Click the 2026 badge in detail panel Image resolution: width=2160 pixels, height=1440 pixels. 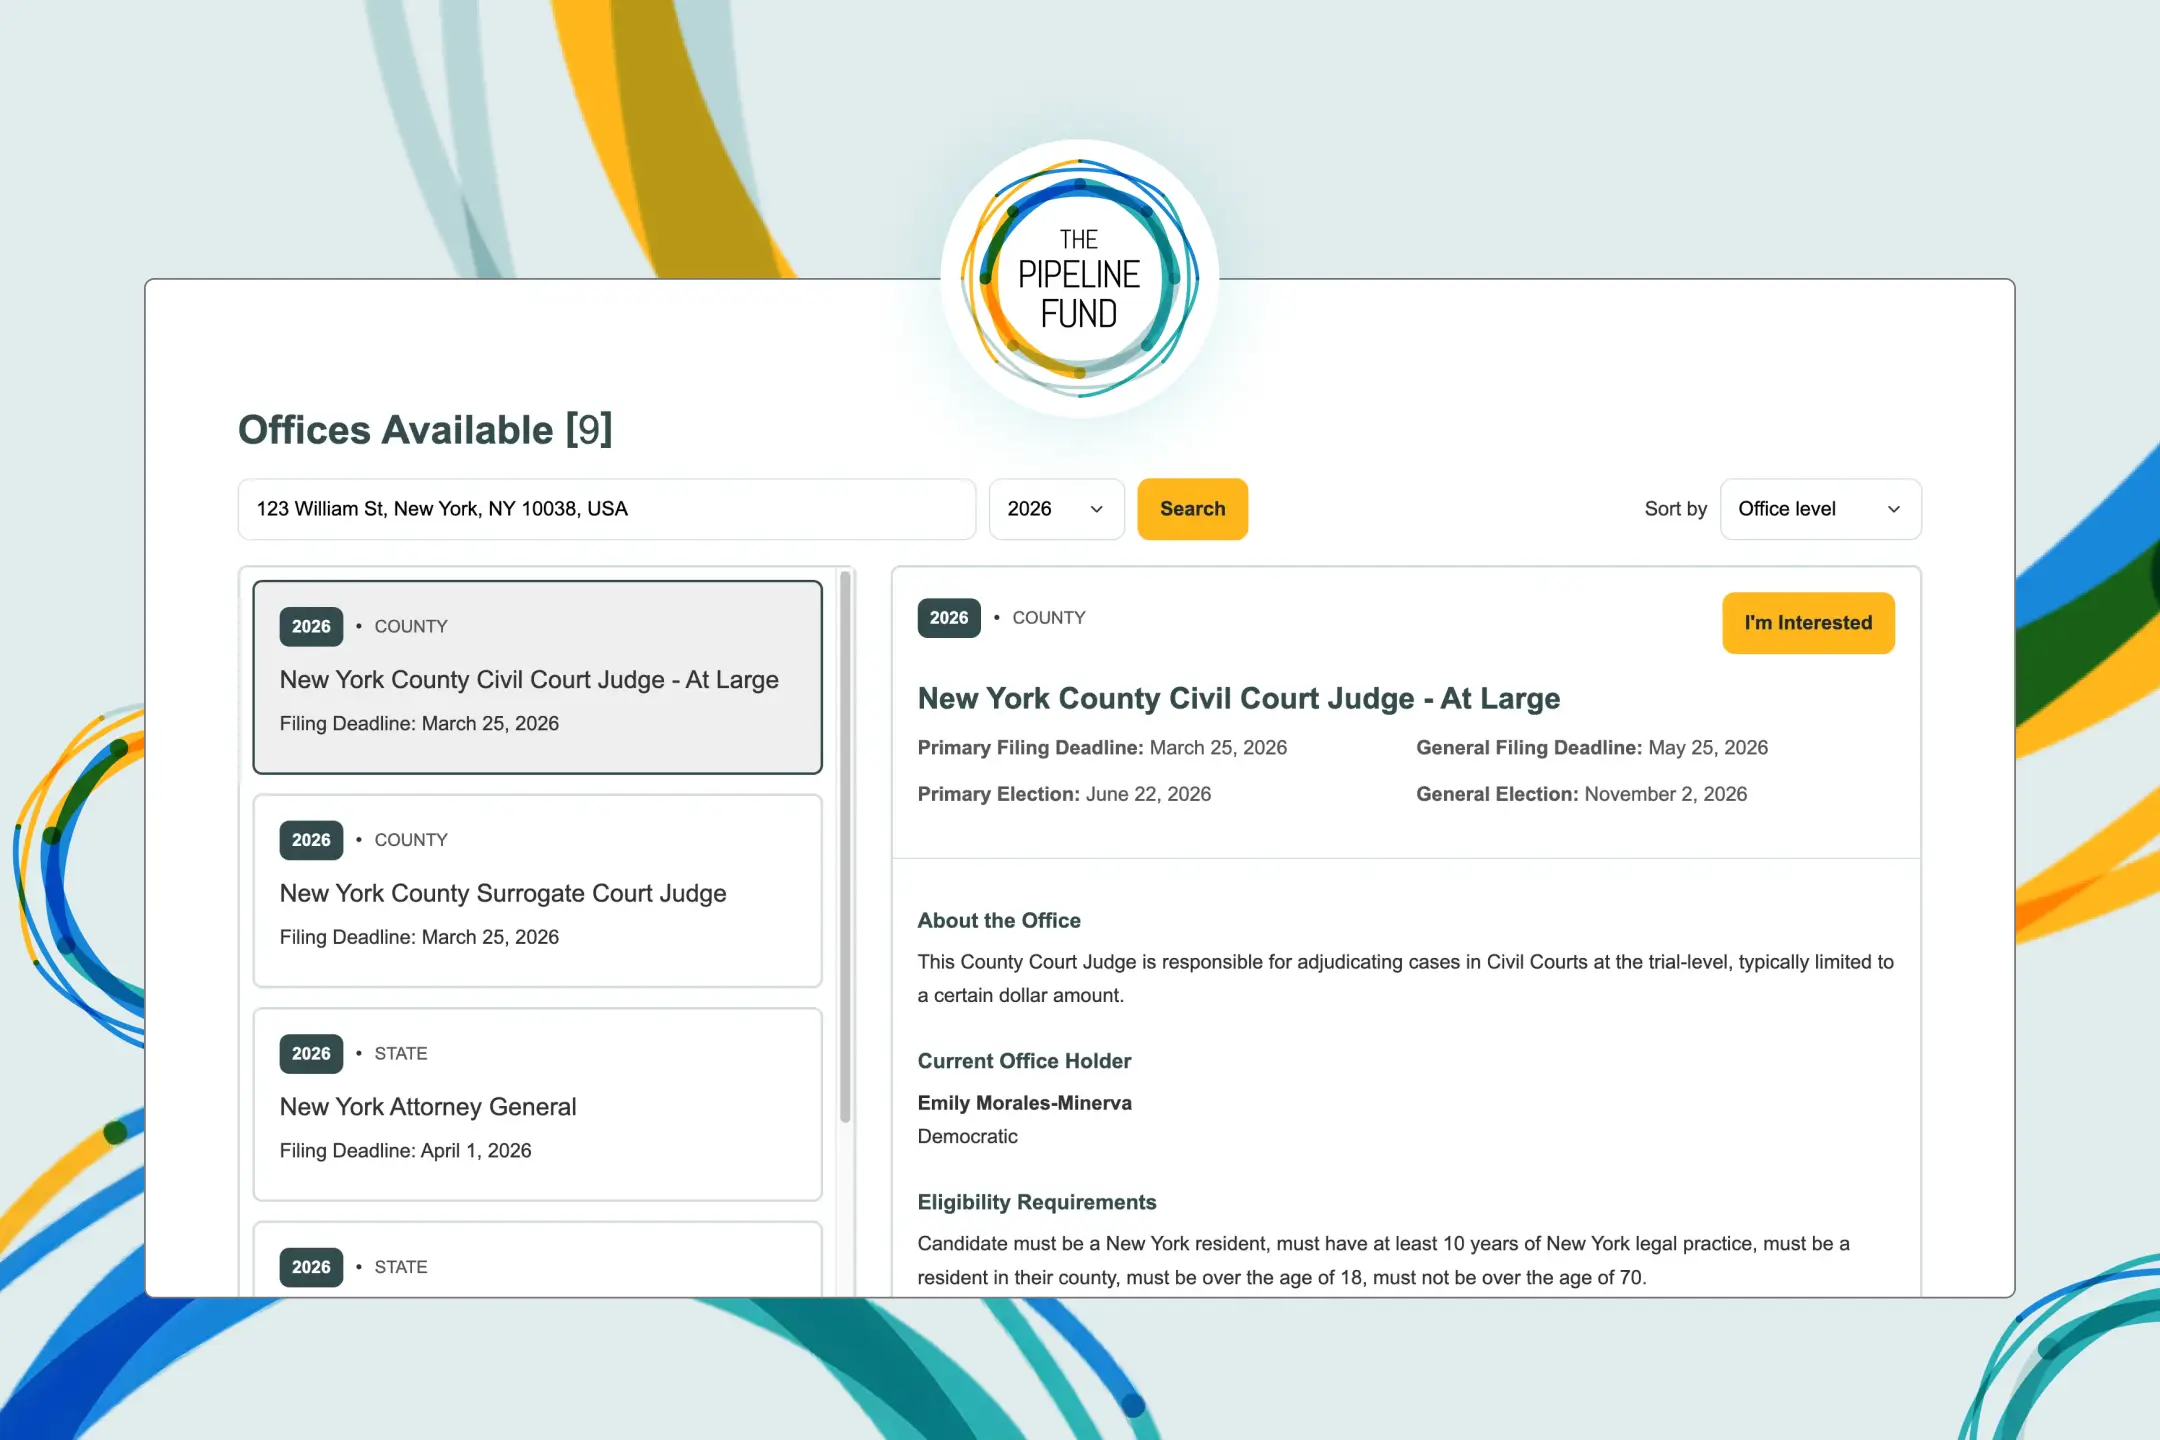(948, 618)
